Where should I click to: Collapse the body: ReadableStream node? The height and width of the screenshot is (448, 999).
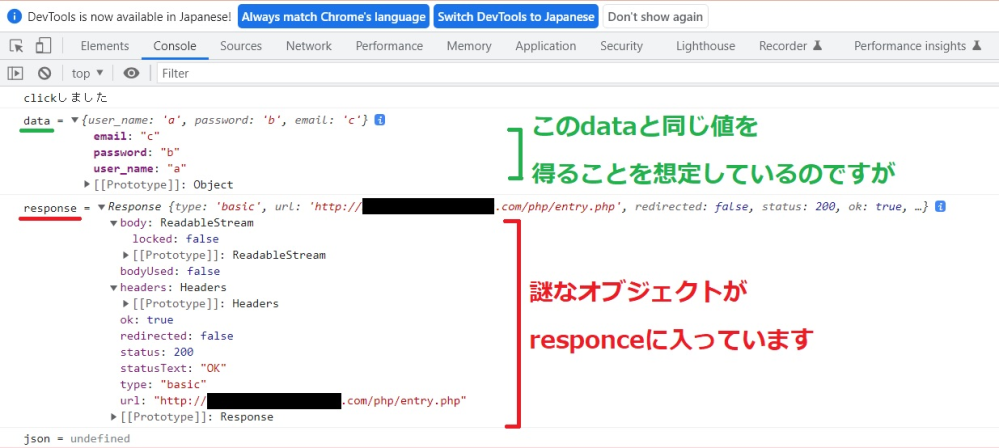114,223
